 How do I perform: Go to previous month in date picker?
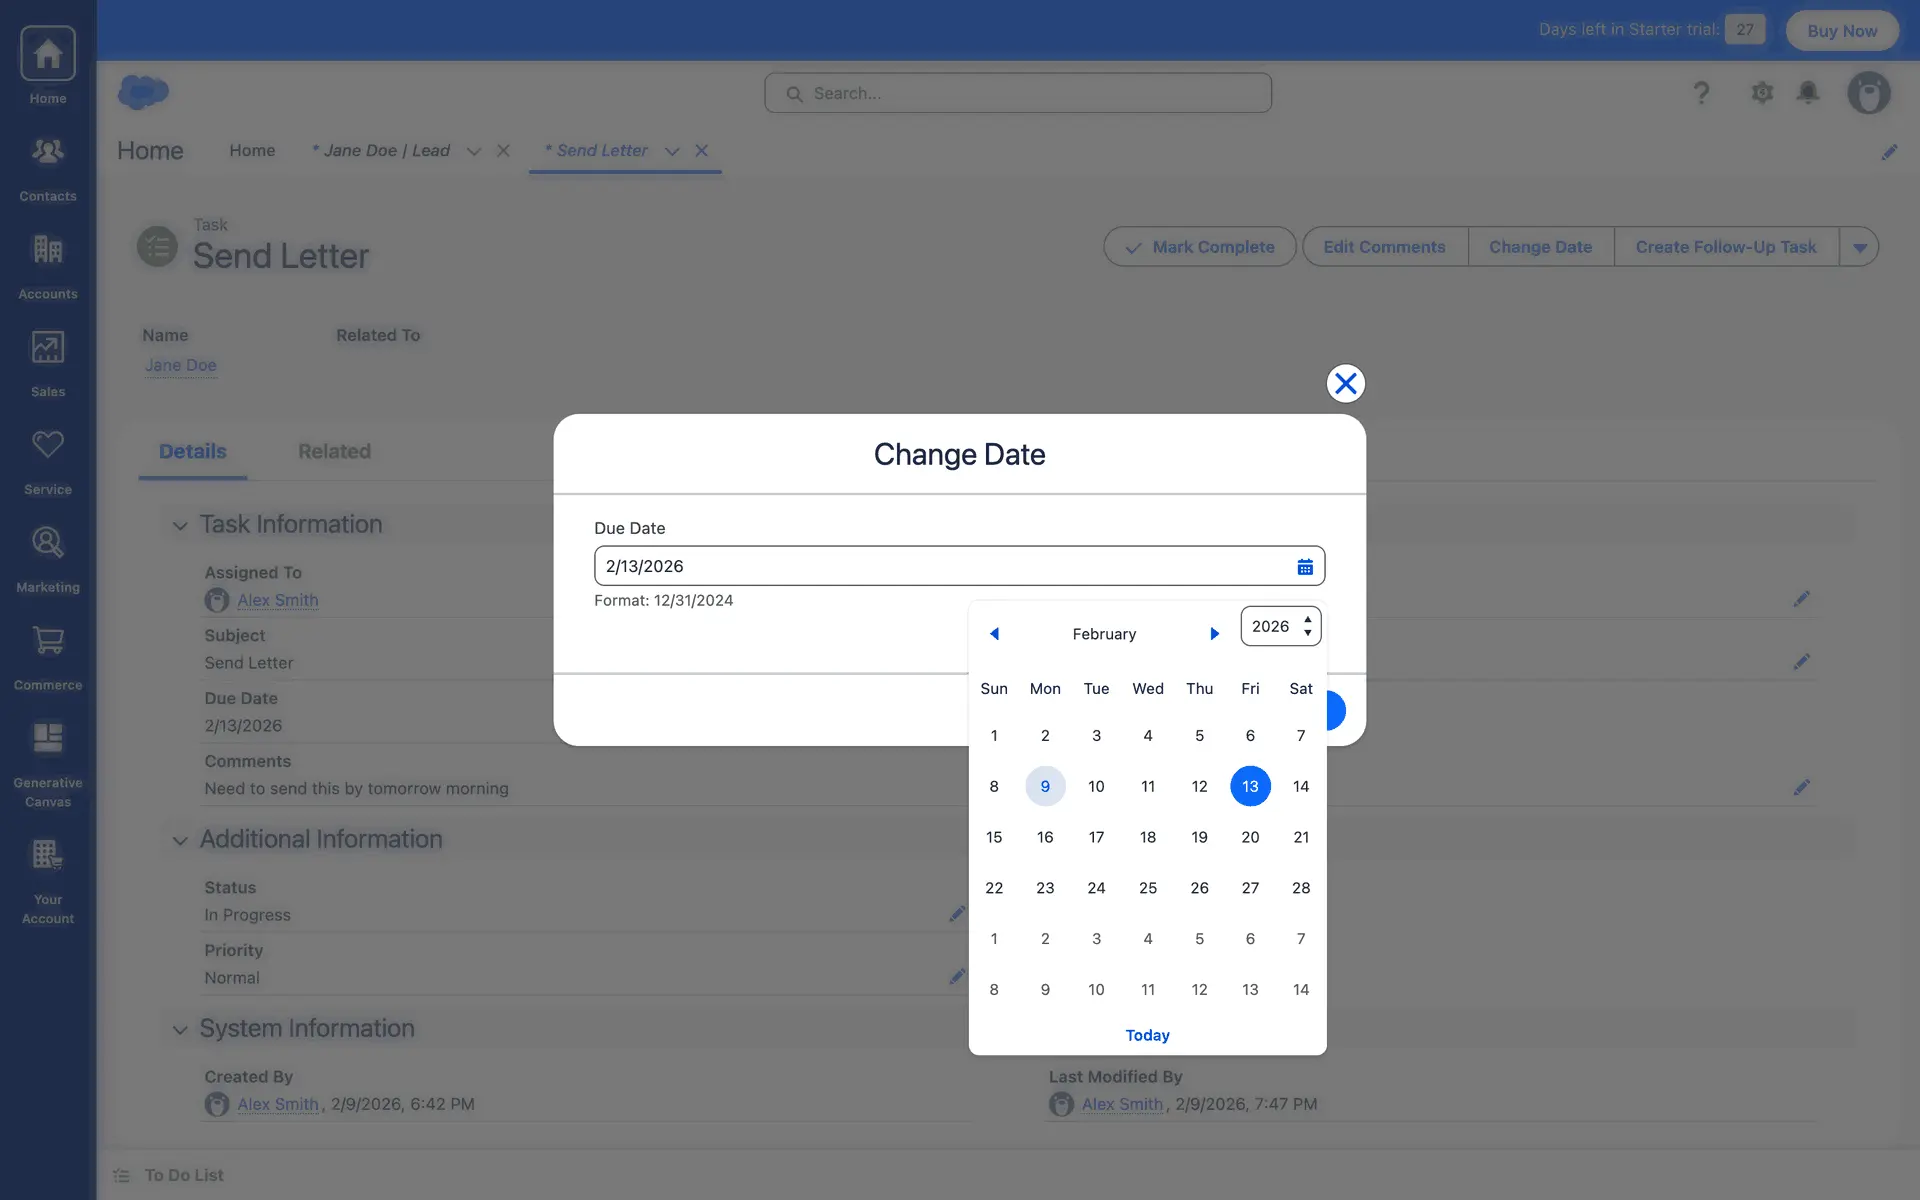(994, 634)
